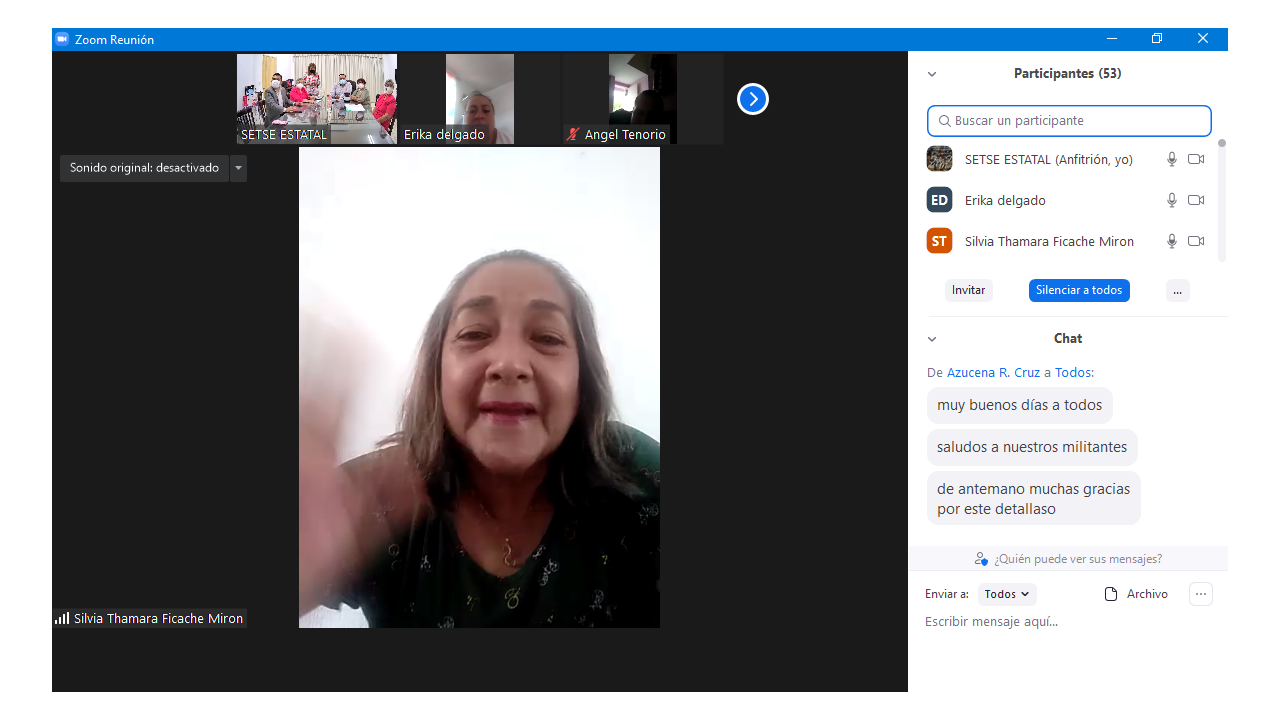Click Archivo button in chat
Screen dimensions: 1280x720
point(1136,594)
